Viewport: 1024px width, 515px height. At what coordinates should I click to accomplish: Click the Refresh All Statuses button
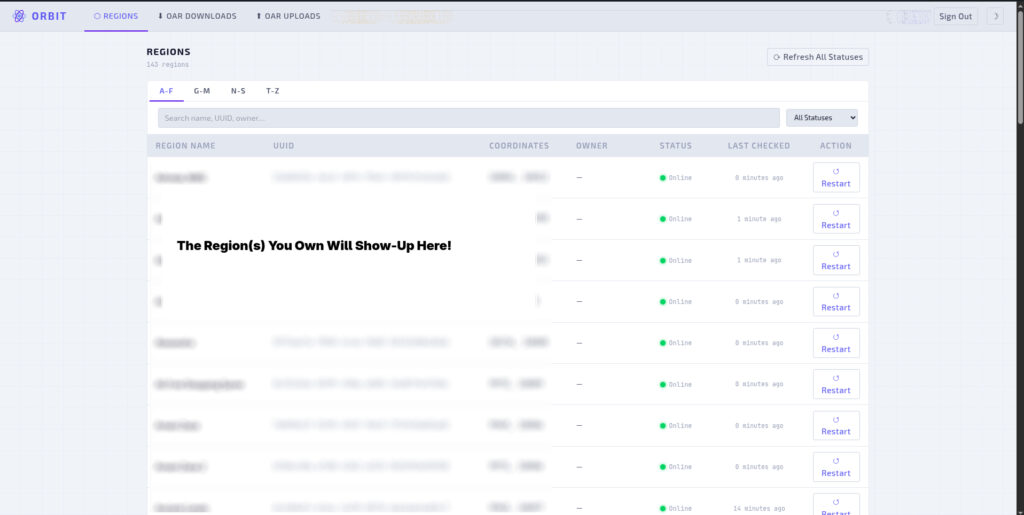[817, 57]
